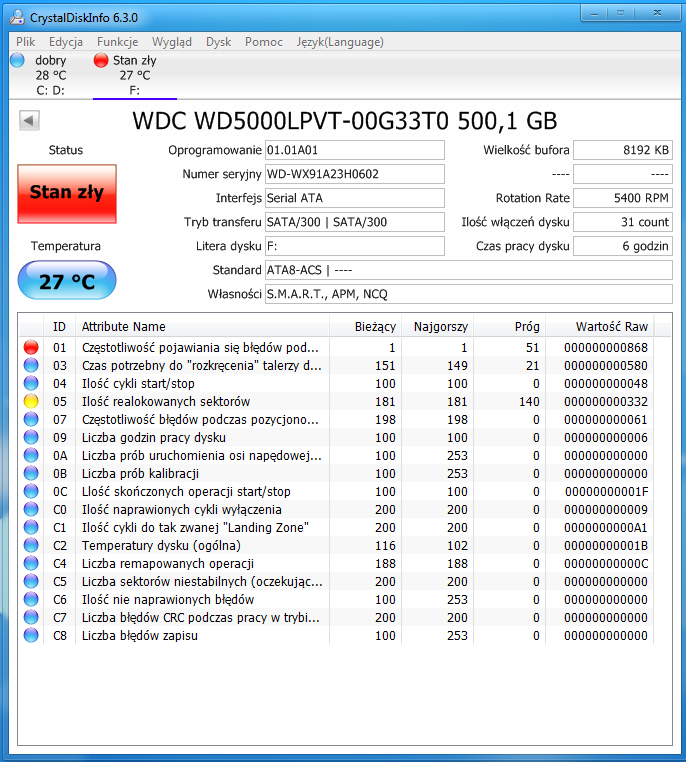Select row 'Ilość cykli start/stop'

tap(336, 383)
